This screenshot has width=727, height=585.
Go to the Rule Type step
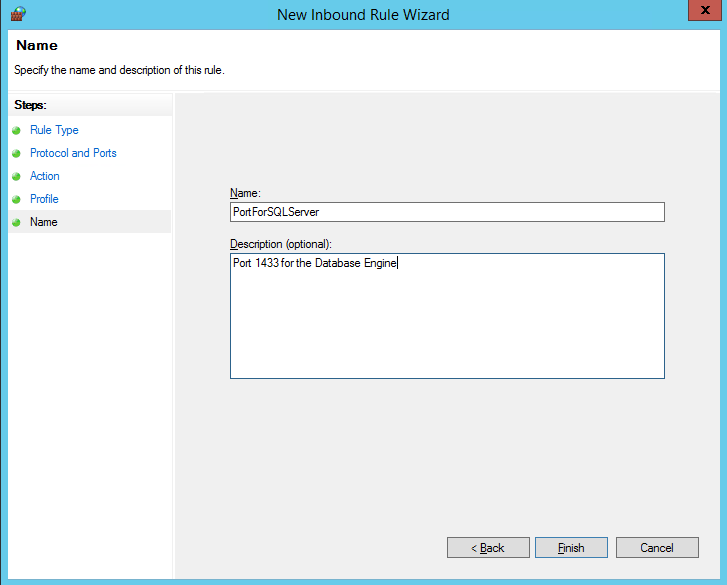point(54,130)
